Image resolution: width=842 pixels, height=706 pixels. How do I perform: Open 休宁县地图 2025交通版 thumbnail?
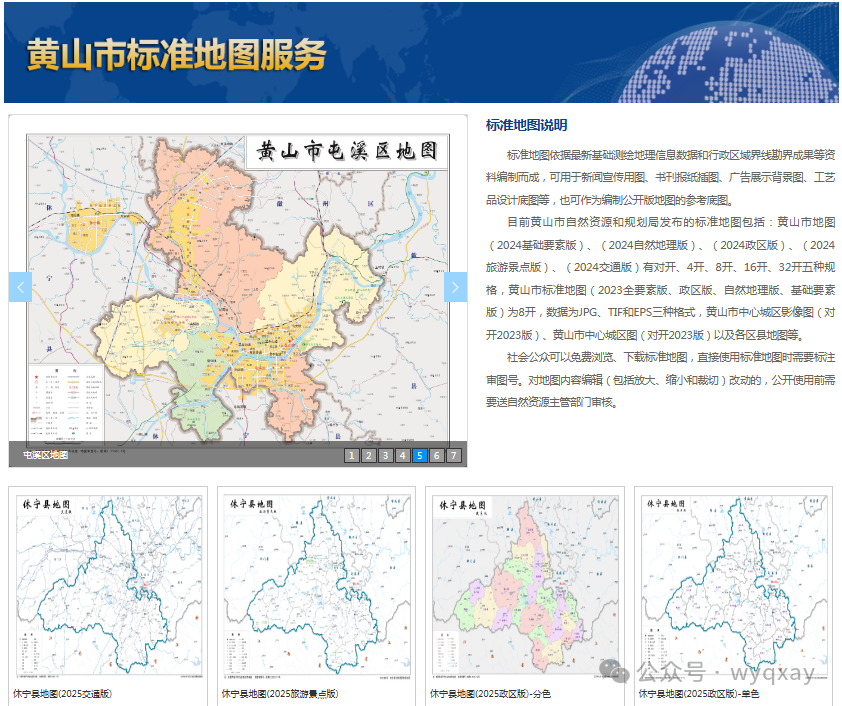pyautogui.click(x=109, y=586)
